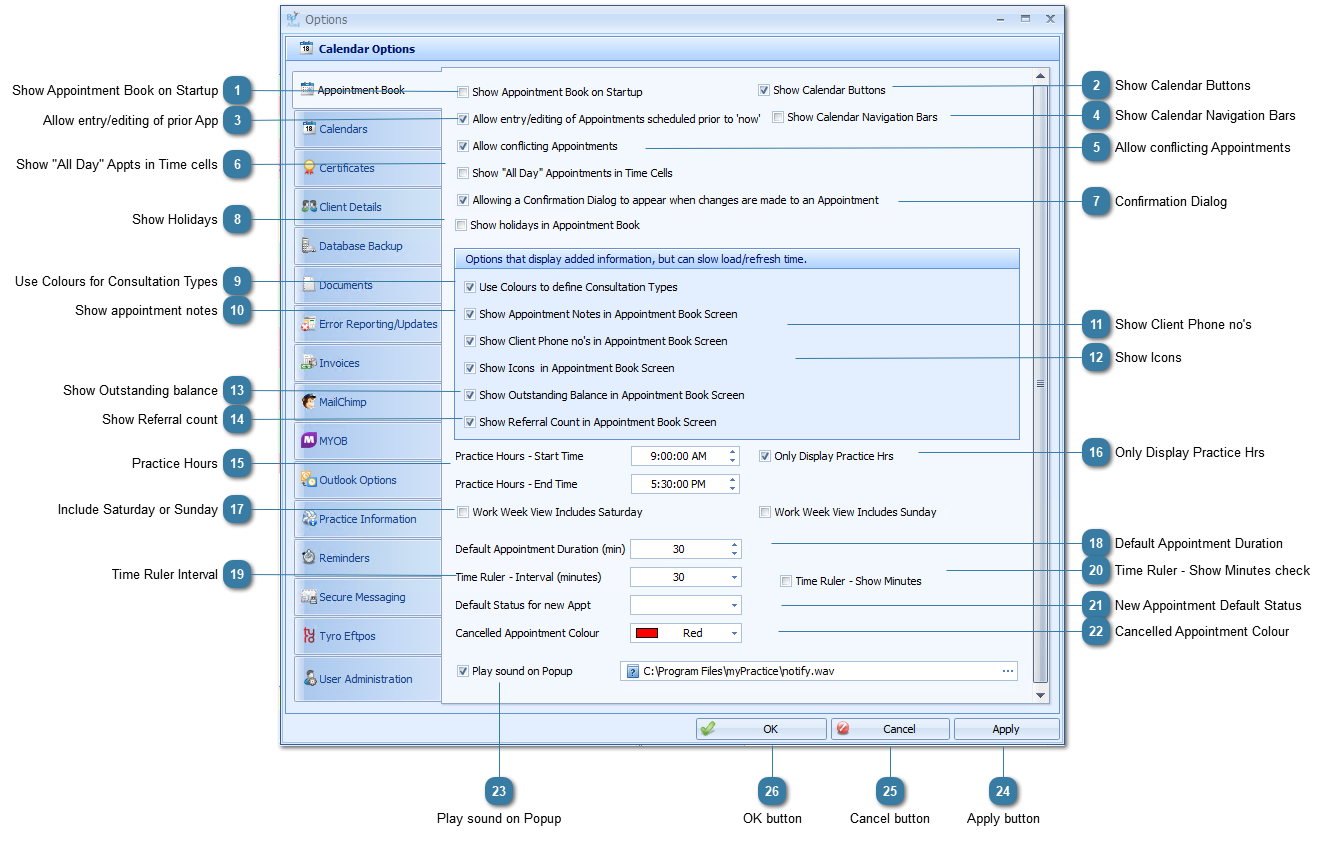Open Default Status for new Appt dropdown

tap(734, 605)
